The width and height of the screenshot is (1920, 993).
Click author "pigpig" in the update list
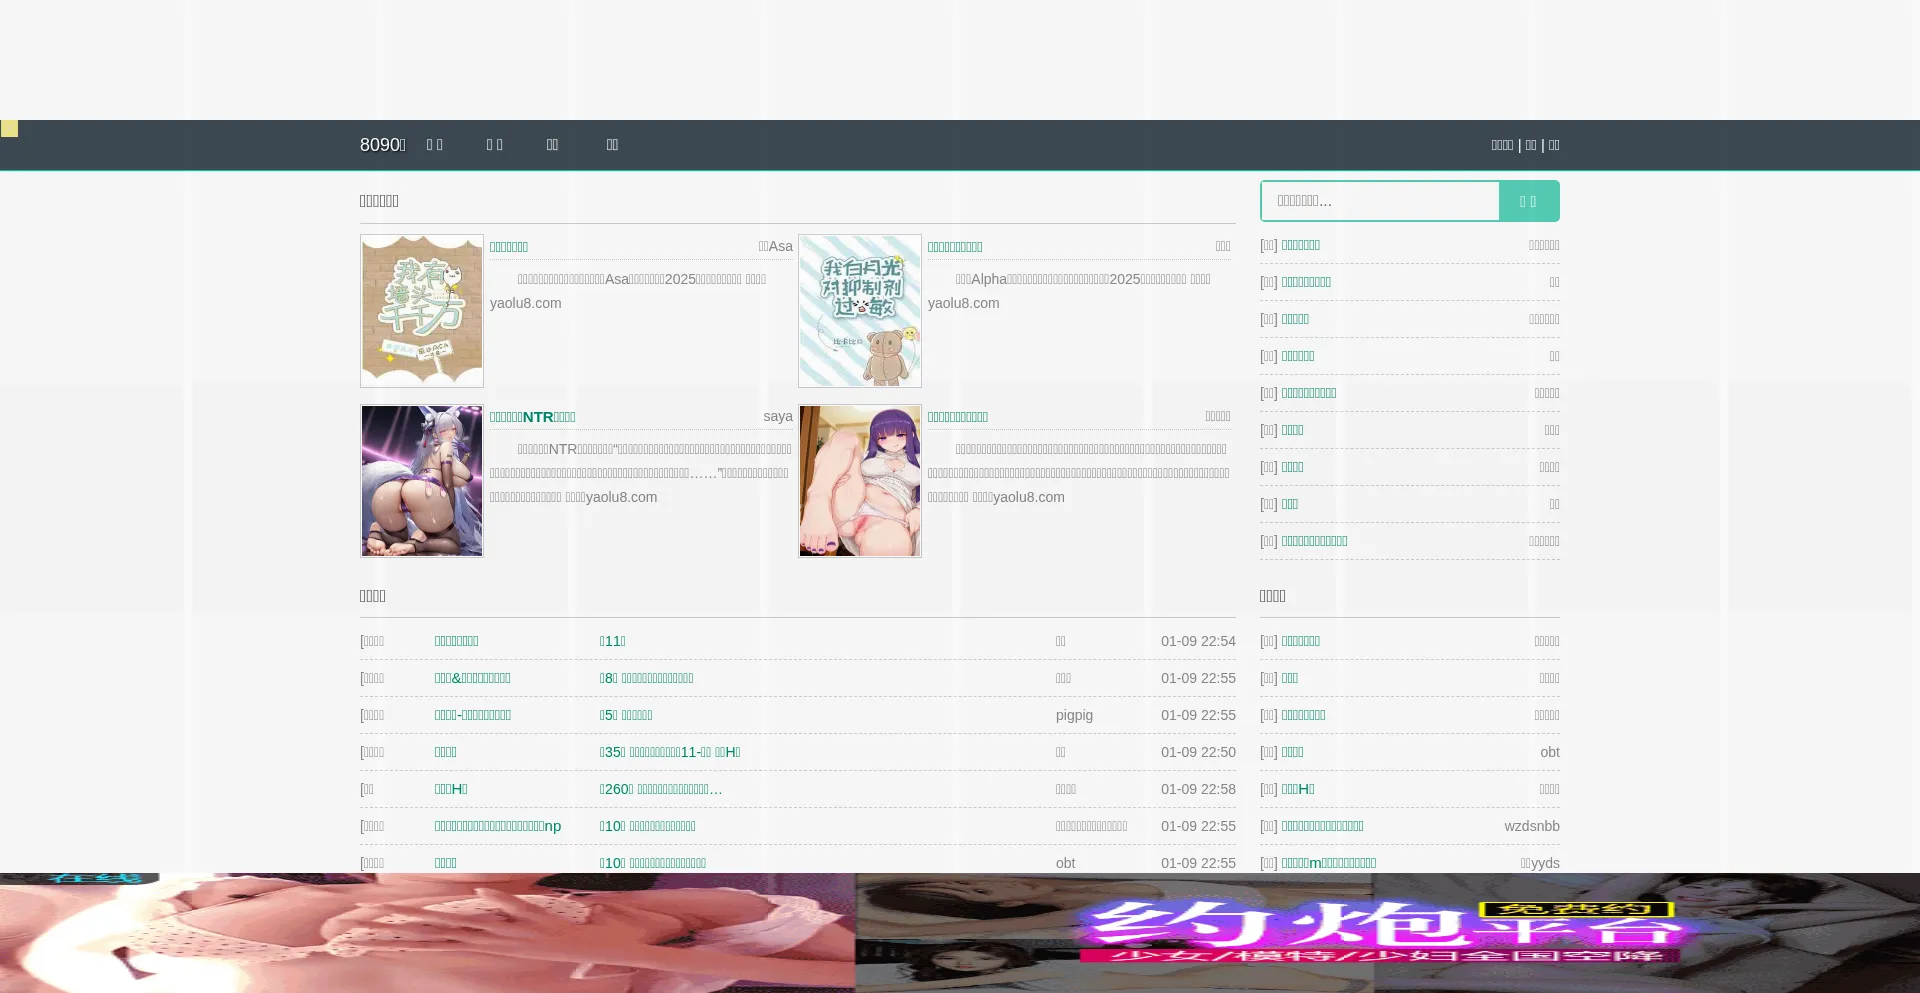[x=1074, y=715]
